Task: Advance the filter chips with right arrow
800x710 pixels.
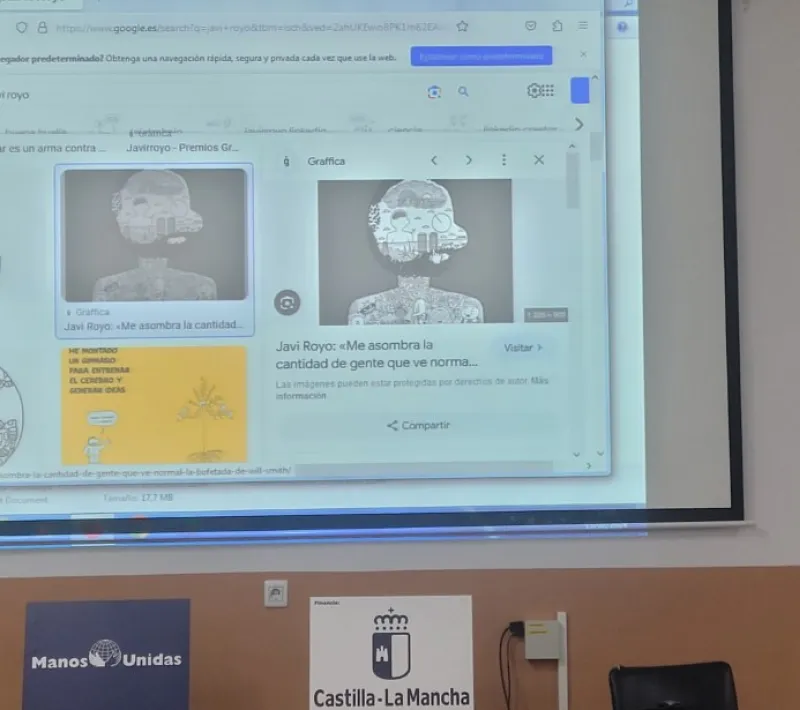Action: [579, 124]
